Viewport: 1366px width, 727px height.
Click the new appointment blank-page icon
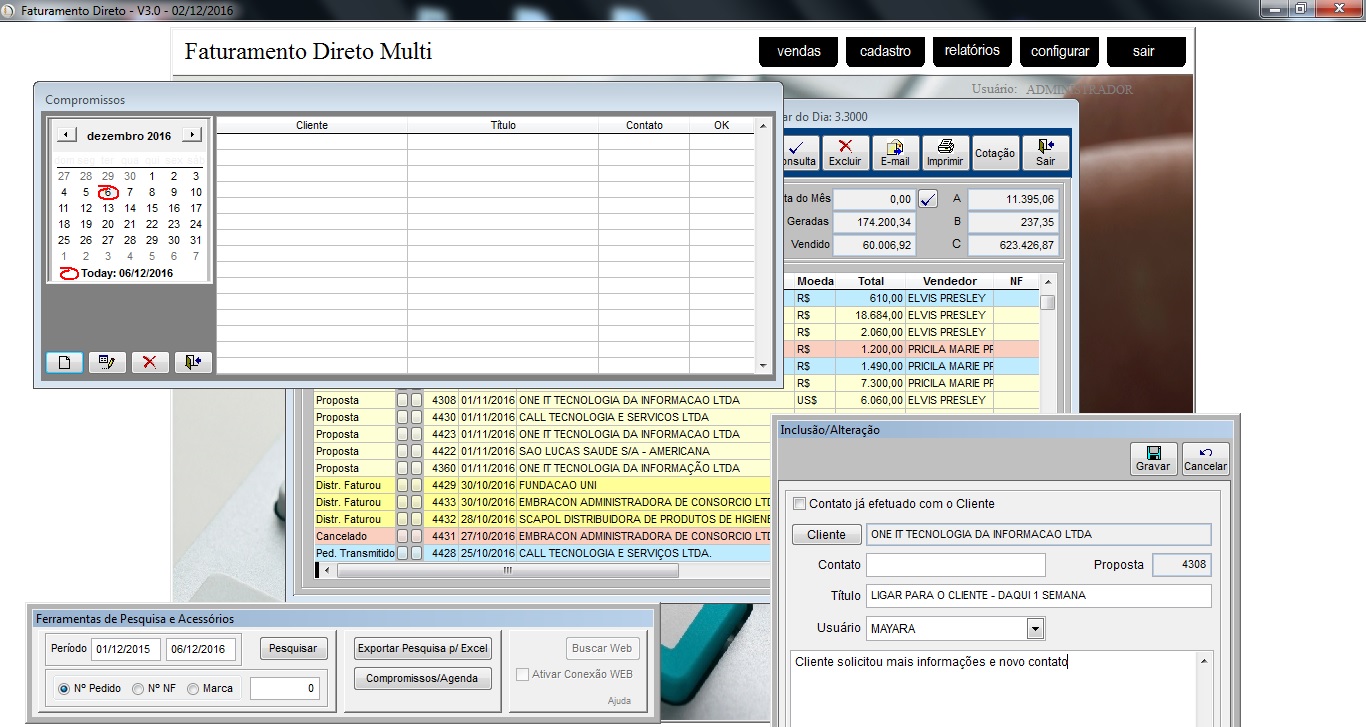(64, 362)
